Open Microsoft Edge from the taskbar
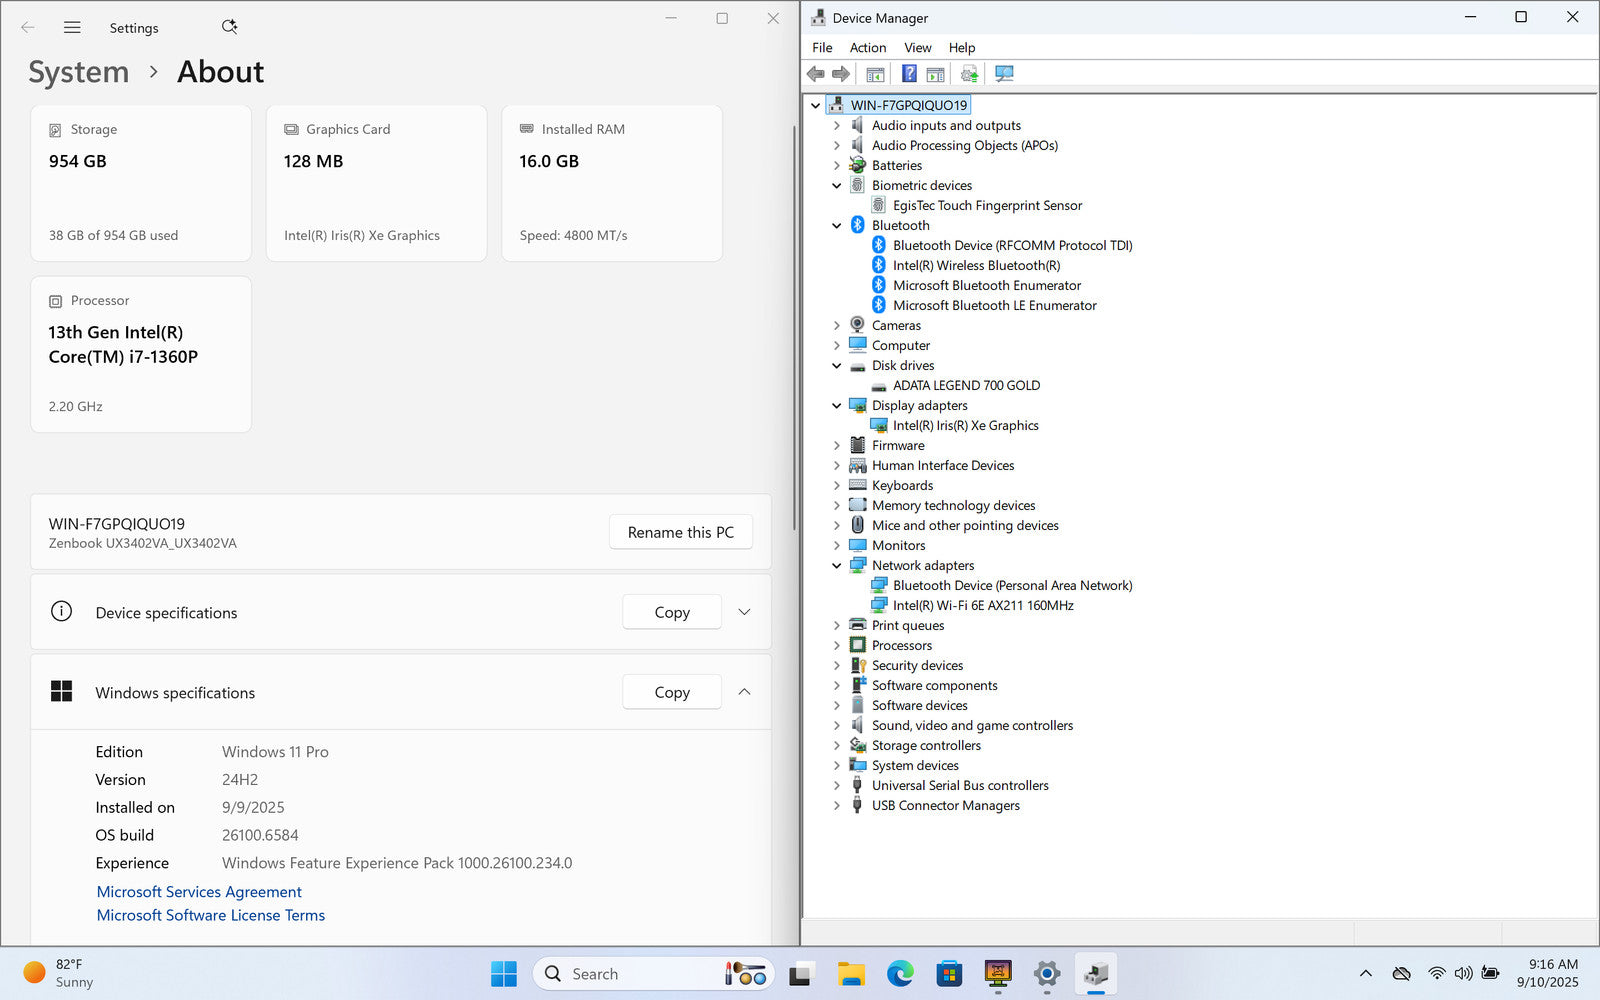This screenshot has width=1600, height=1000. [x=900, y=973]
